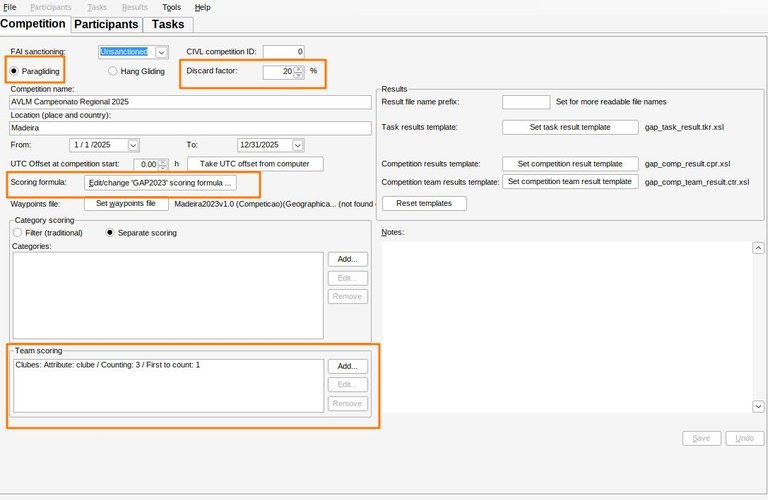The image size is (768, 500).
Task: Select the Separate scoring option
Action: 111,233
